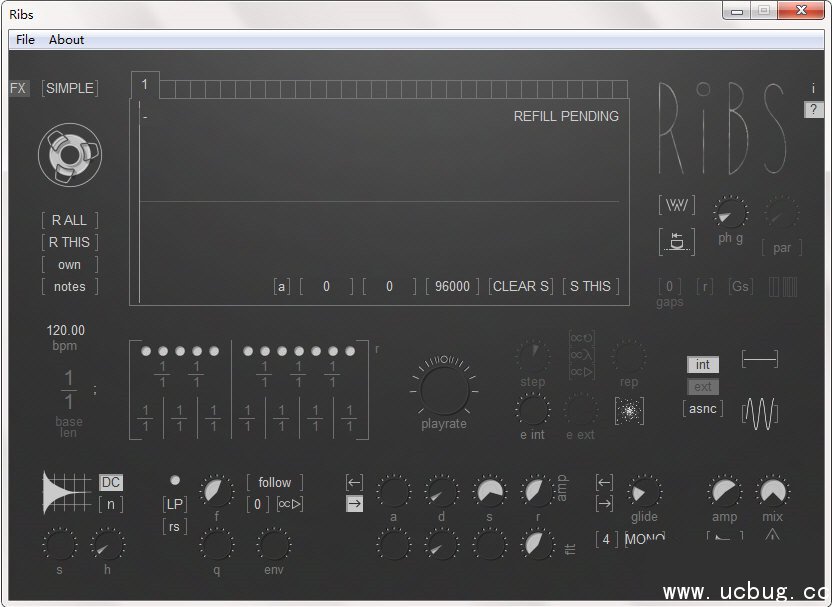The height and width of the screenshot is (607, 833).
Task: Click the tape reel icon
Action: 69,154
